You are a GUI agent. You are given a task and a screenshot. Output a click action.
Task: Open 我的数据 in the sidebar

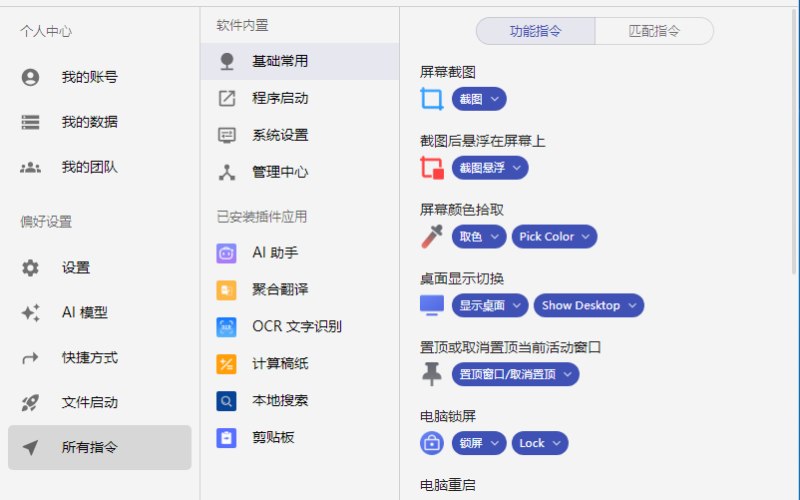99,122
